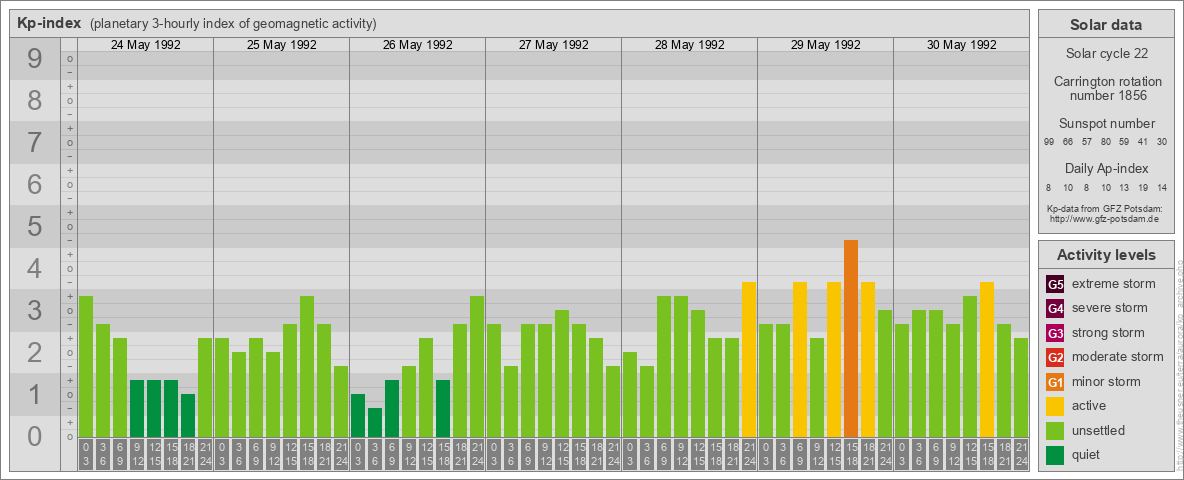The height and width of the screenshot is (480, 1184).
Task: Click the yellow 6-9 bar on 29 May
Action: point(800,359)
